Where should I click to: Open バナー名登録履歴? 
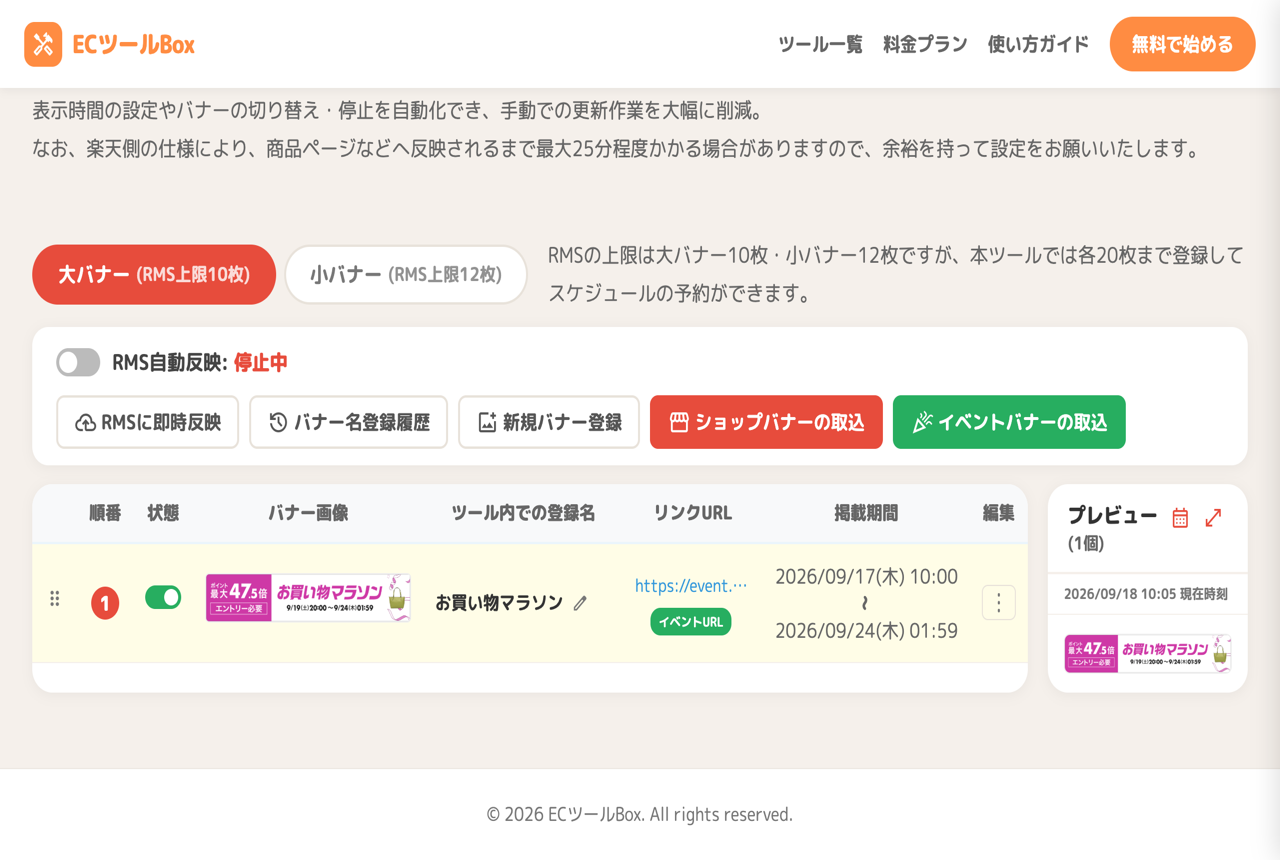click(348, 422)
